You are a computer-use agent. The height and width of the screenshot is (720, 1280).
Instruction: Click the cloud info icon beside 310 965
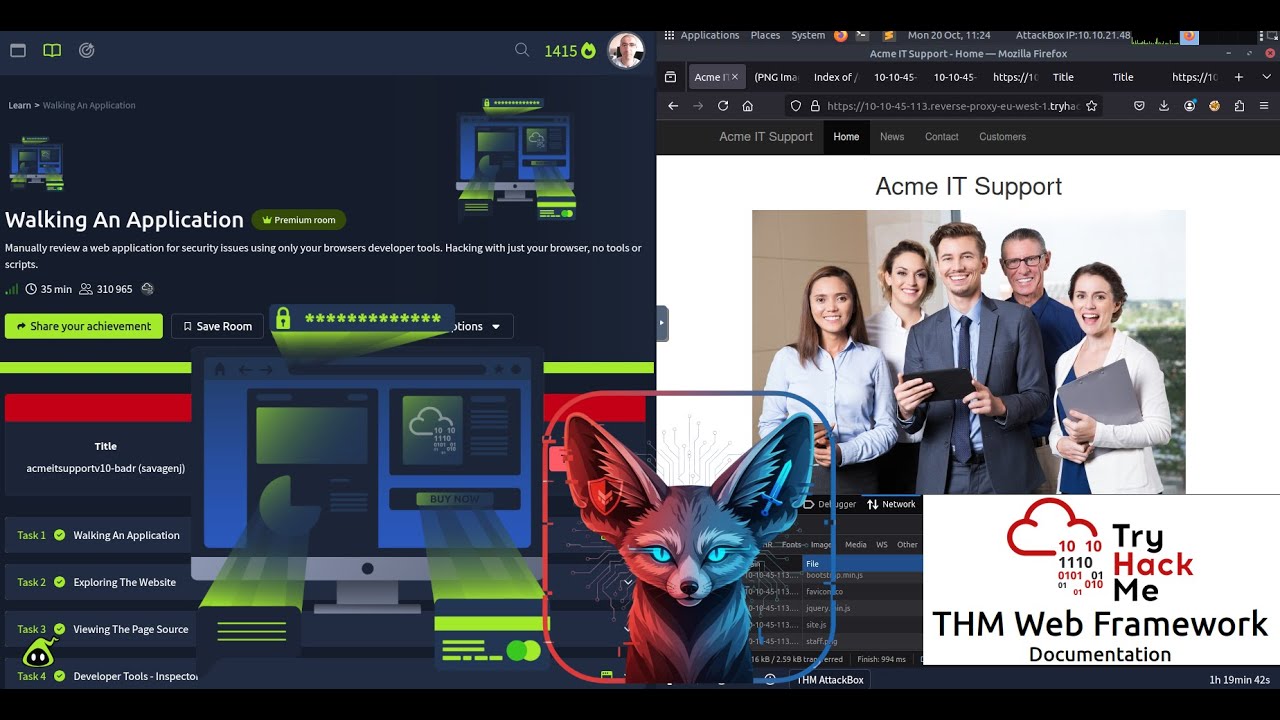(x=148, y=289)
